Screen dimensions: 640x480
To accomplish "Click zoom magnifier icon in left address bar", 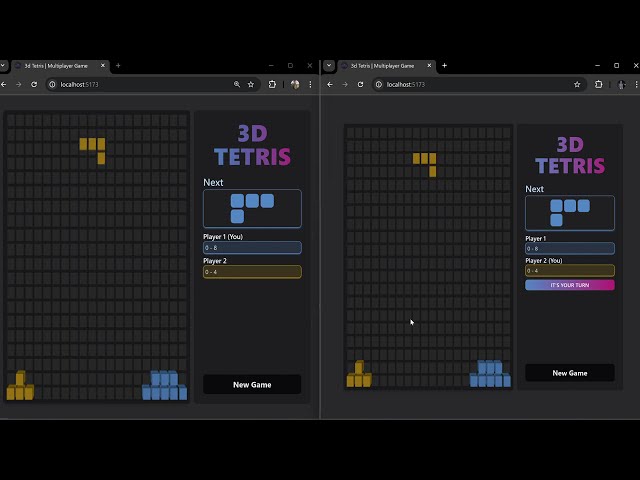I will point(237,84).
